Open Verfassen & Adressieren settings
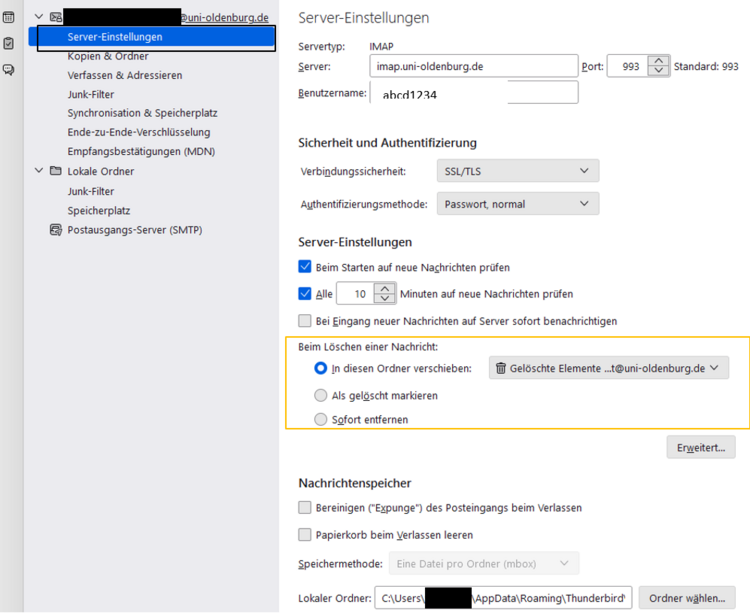 [125, 76]
